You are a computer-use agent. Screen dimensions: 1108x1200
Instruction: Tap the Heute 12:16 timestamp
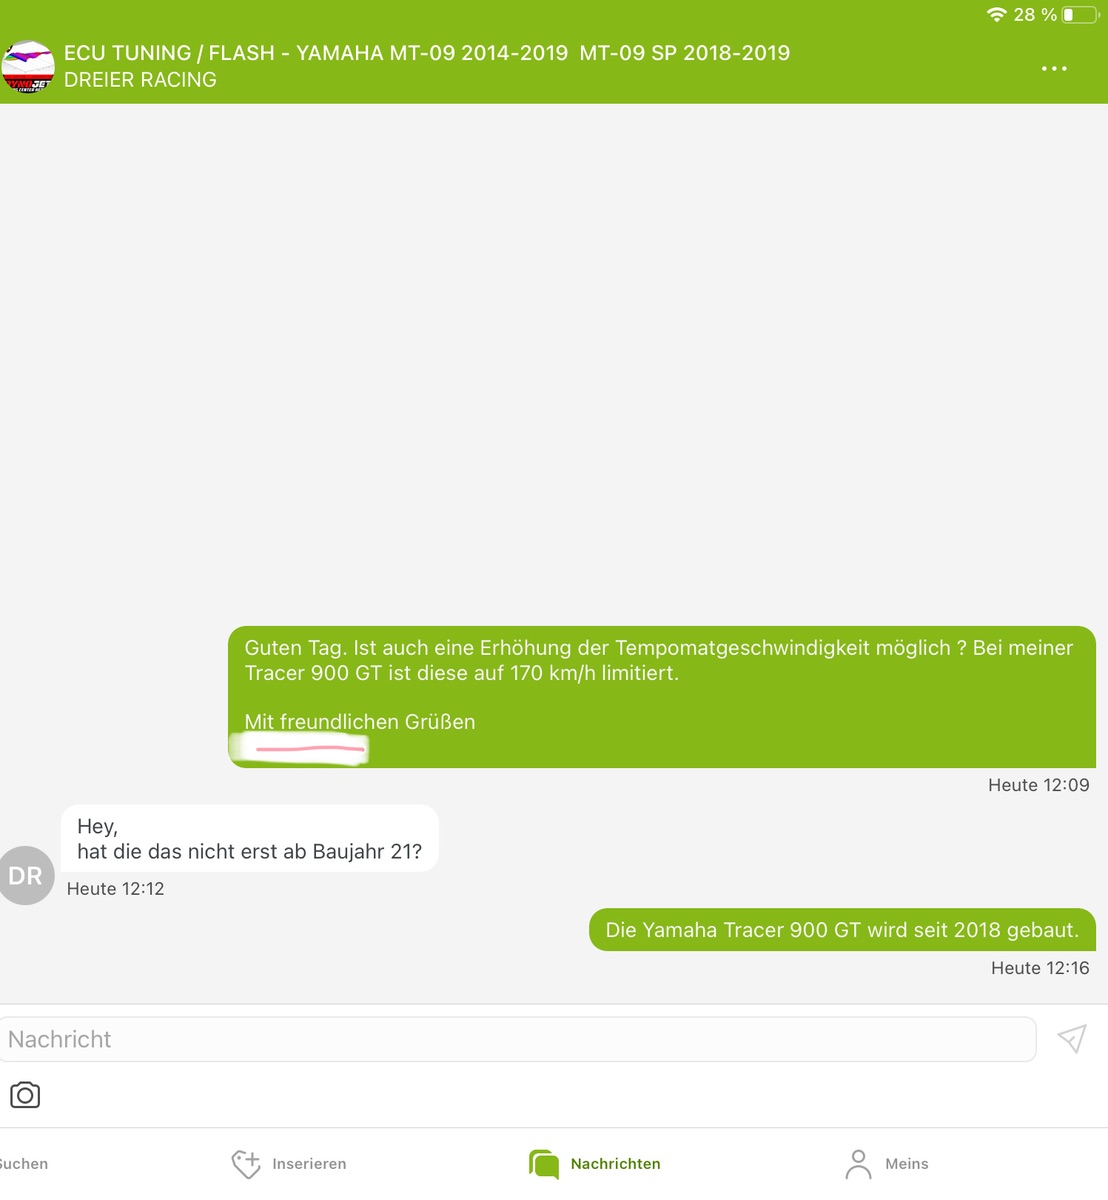(x=1040, y=968)
